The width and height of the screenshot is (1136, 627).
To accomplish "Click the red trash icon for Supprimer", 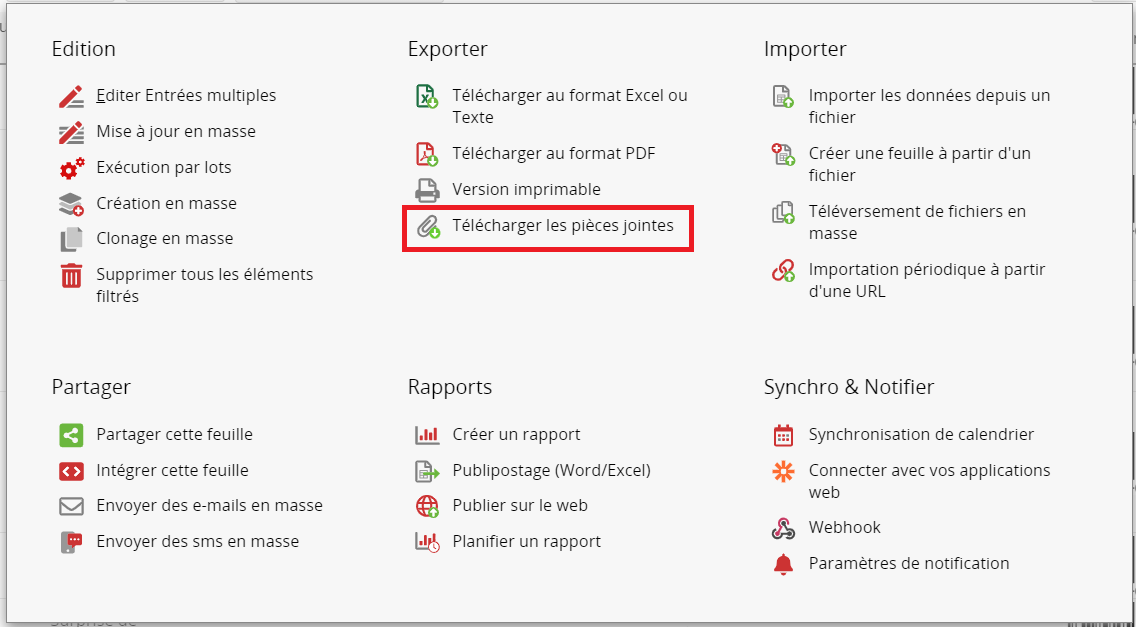I will [71, 276].
